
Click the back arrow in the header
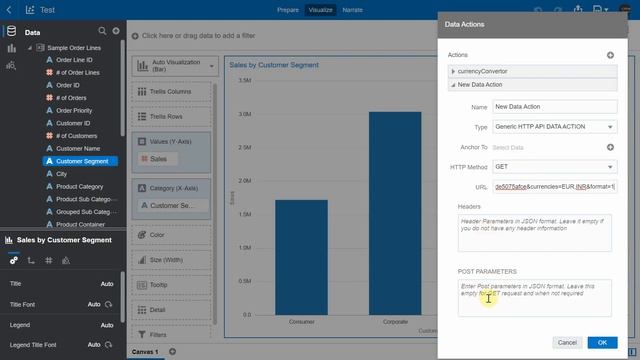point(9,10)
